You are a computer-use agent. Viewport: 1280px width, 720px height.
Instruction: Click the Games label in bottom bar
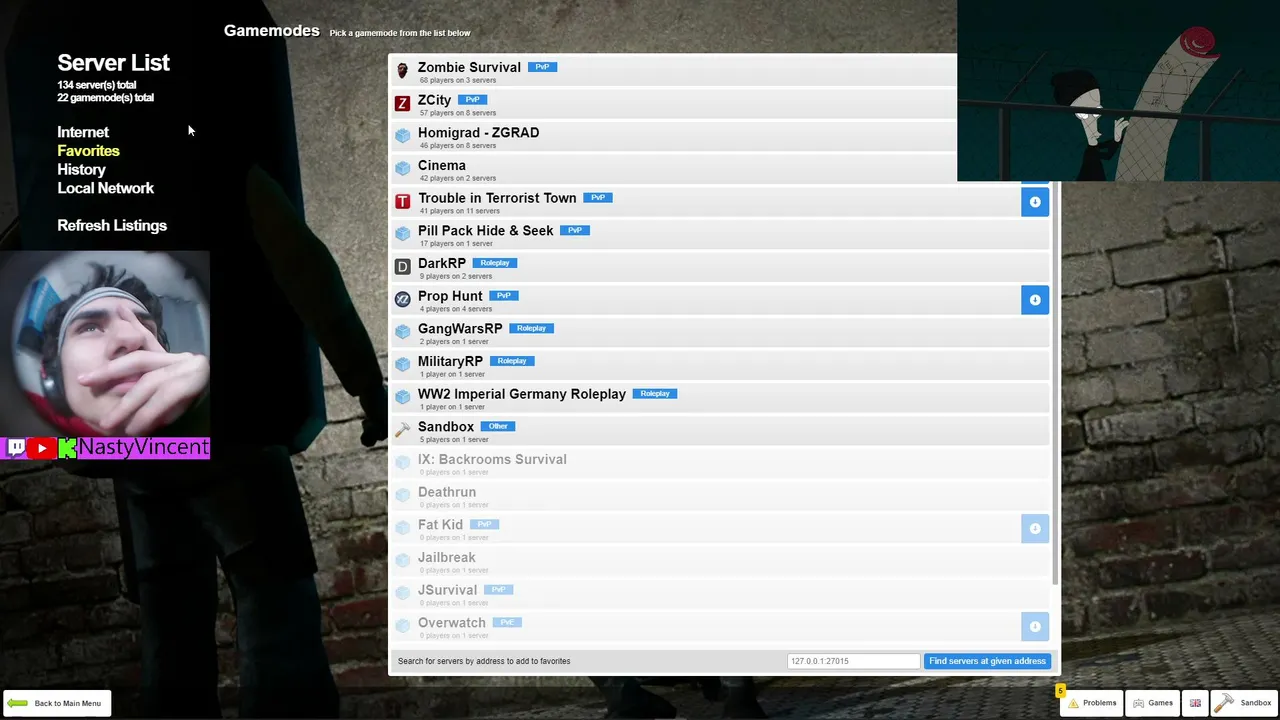pos(1160,703)
